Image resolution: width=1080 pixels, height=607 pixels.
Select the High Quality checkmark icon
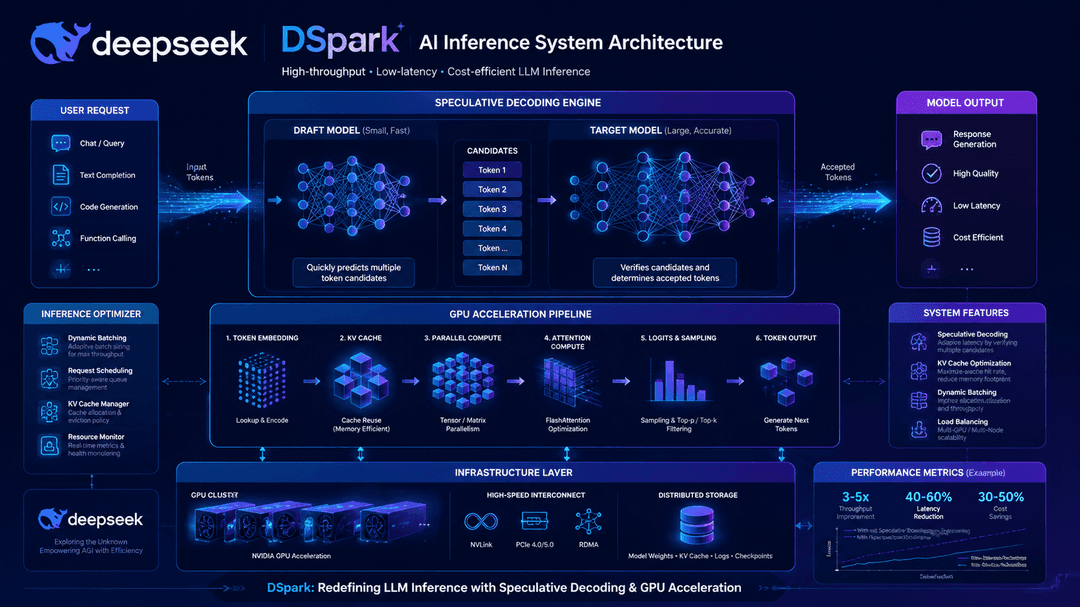(x=931, y=174)
